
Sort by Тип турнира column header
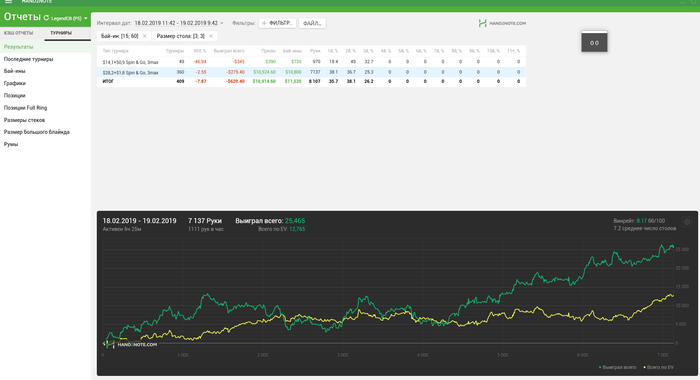pyautogui.click(x=115, y=51)
